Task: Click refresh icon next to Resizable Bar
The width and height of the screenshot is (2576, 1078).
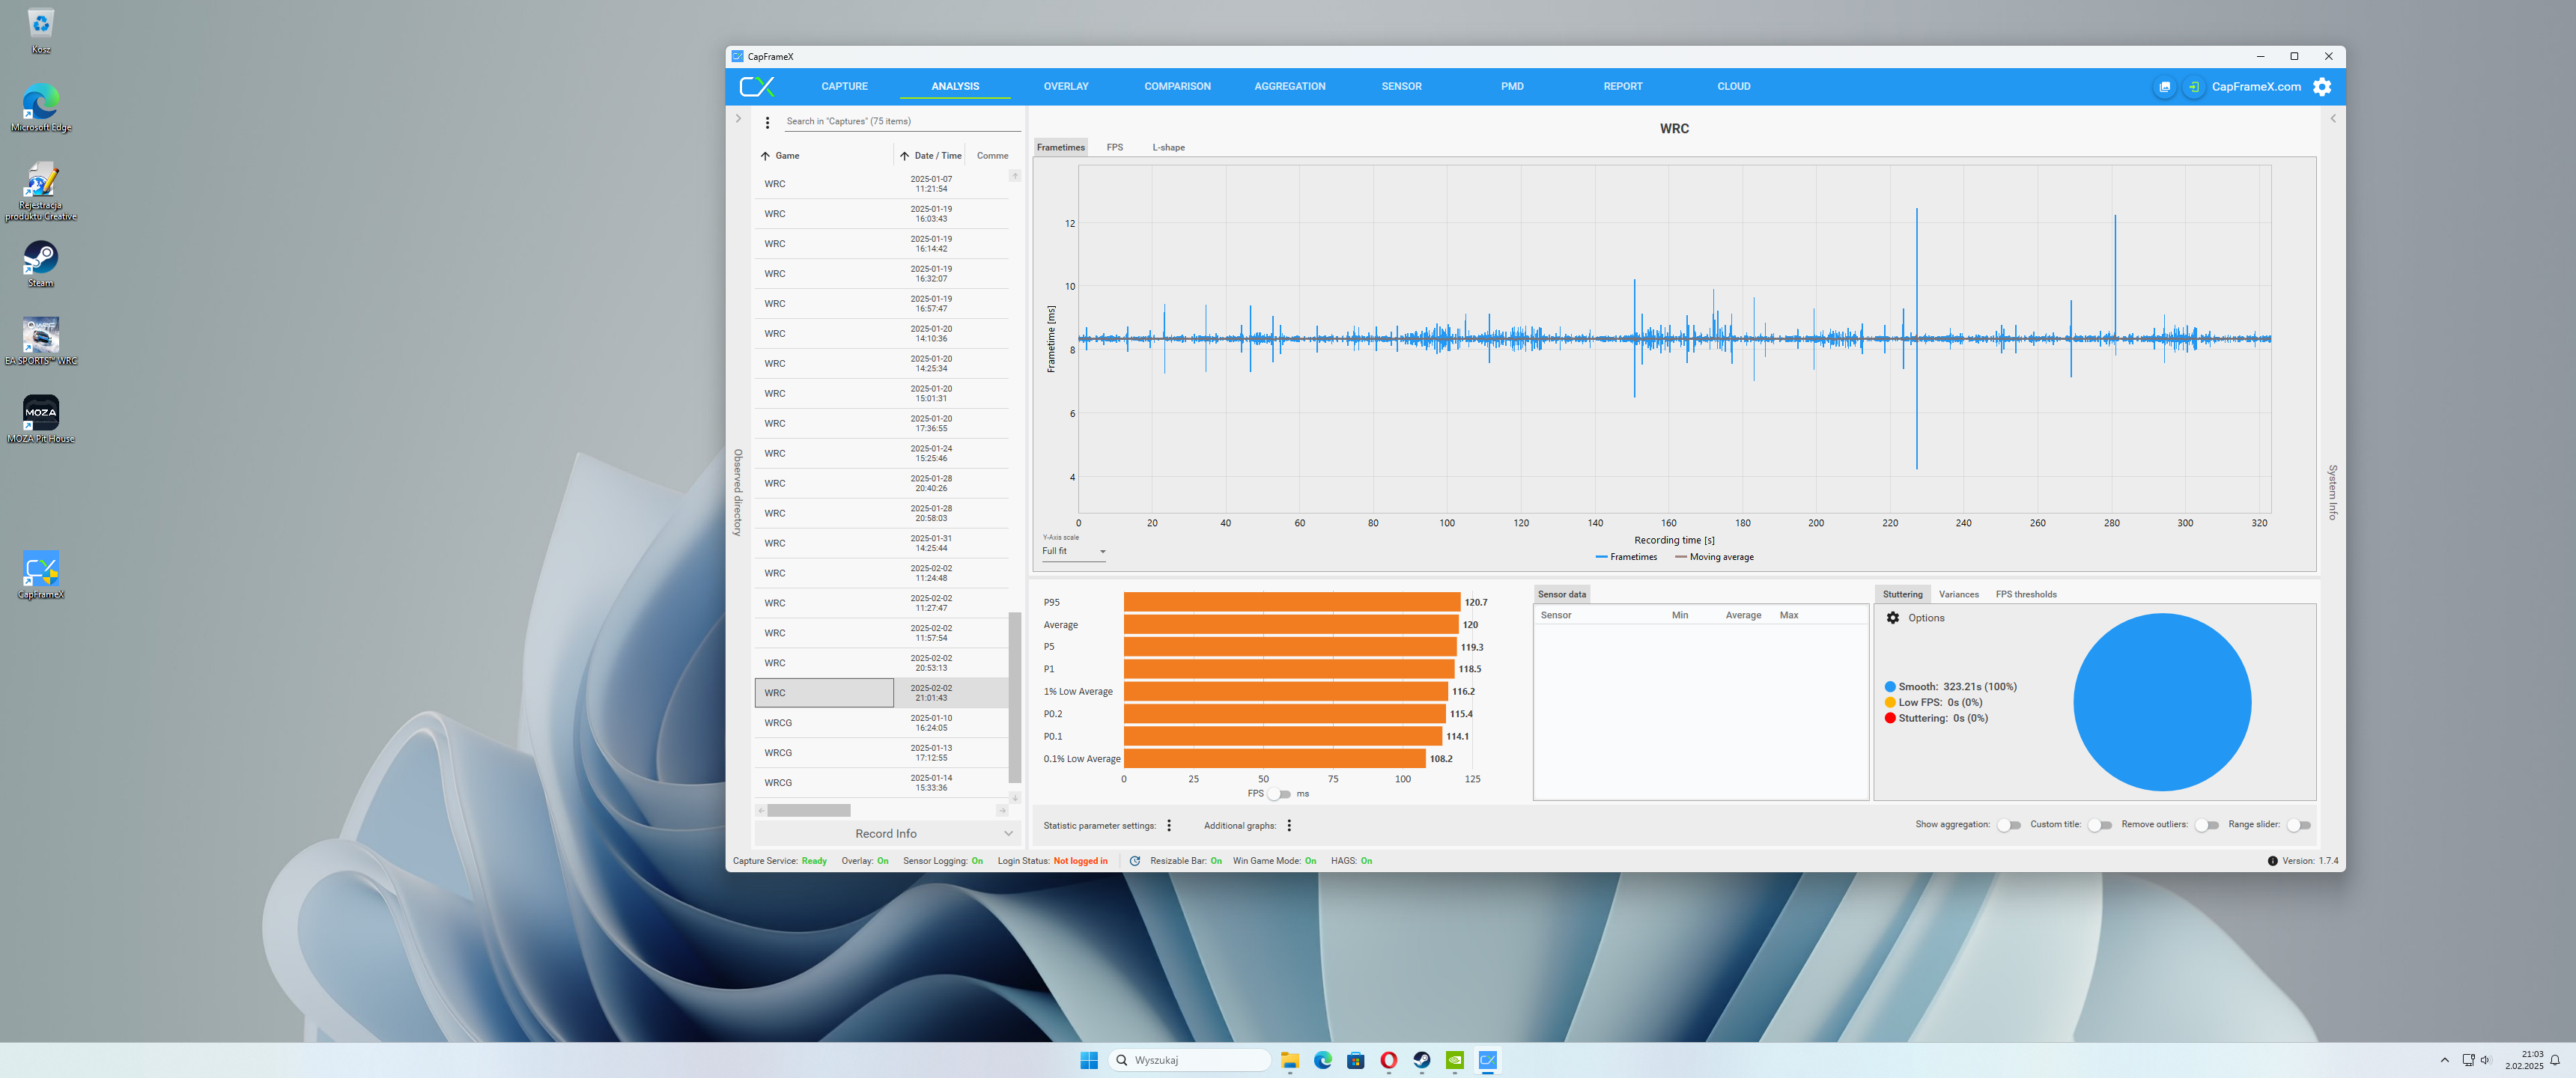Action: [x=1135, y=861]
